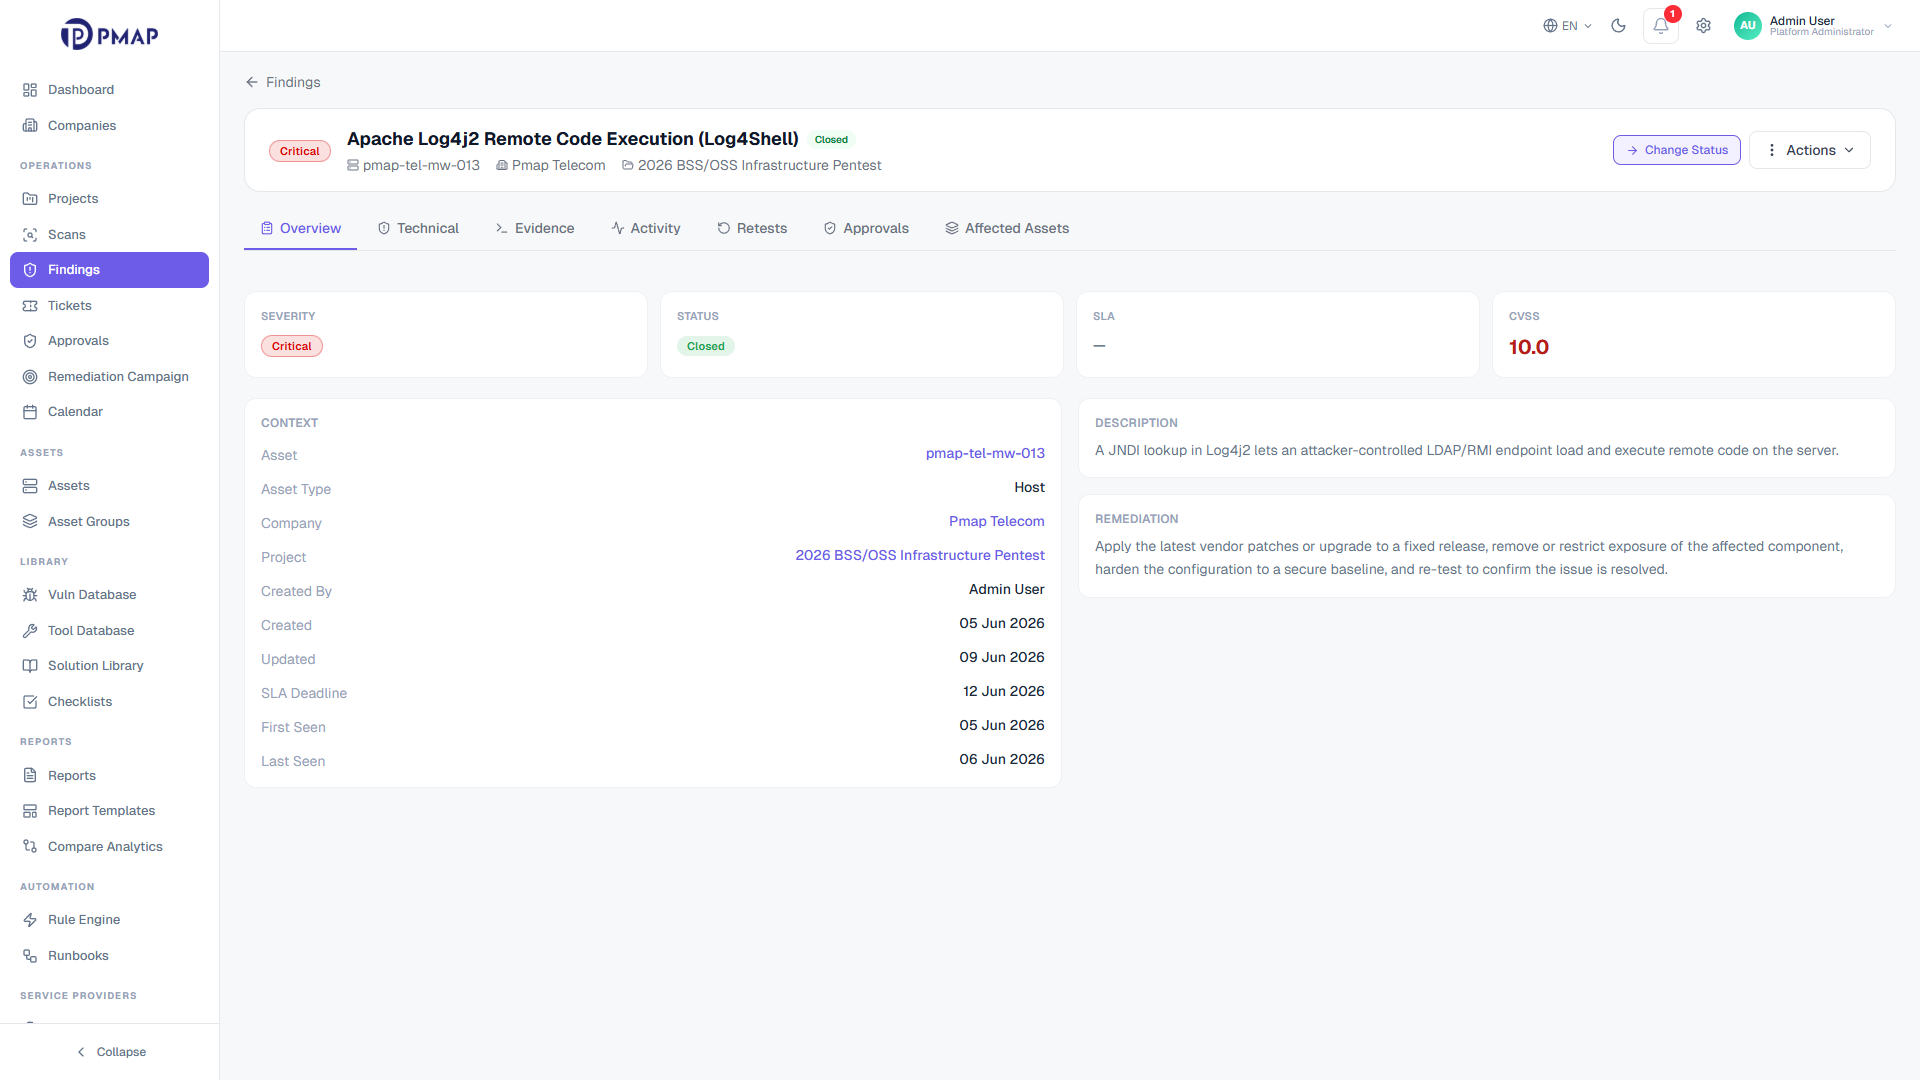Click the finding title Apache Log4j2 heading
This screenshot has width=1920, height=1080.
(x=573, y=139)
